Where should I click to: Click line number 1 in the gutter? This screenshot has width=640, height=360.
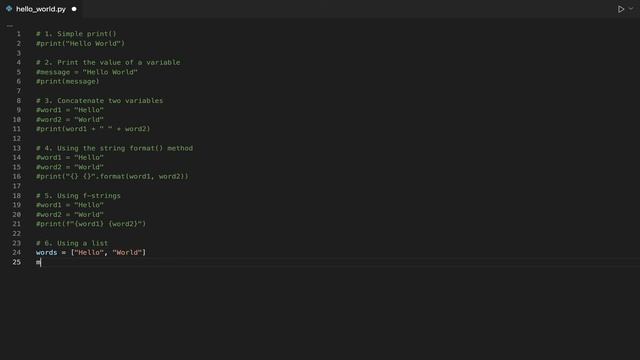pos(18,34)
